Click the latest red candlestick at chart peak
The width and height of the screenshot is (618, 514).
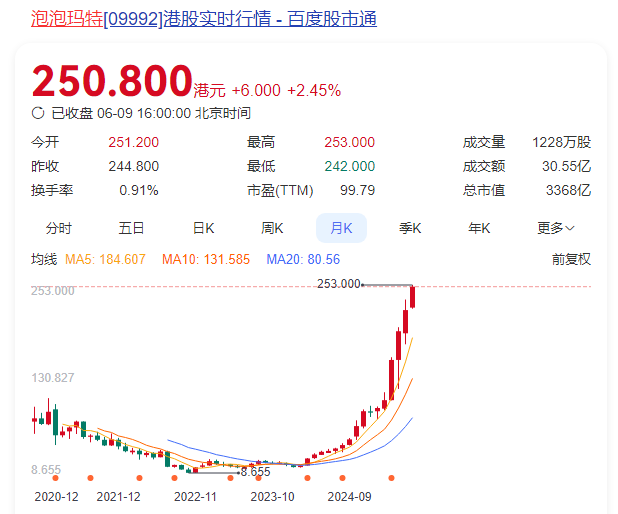coord(413,297)
